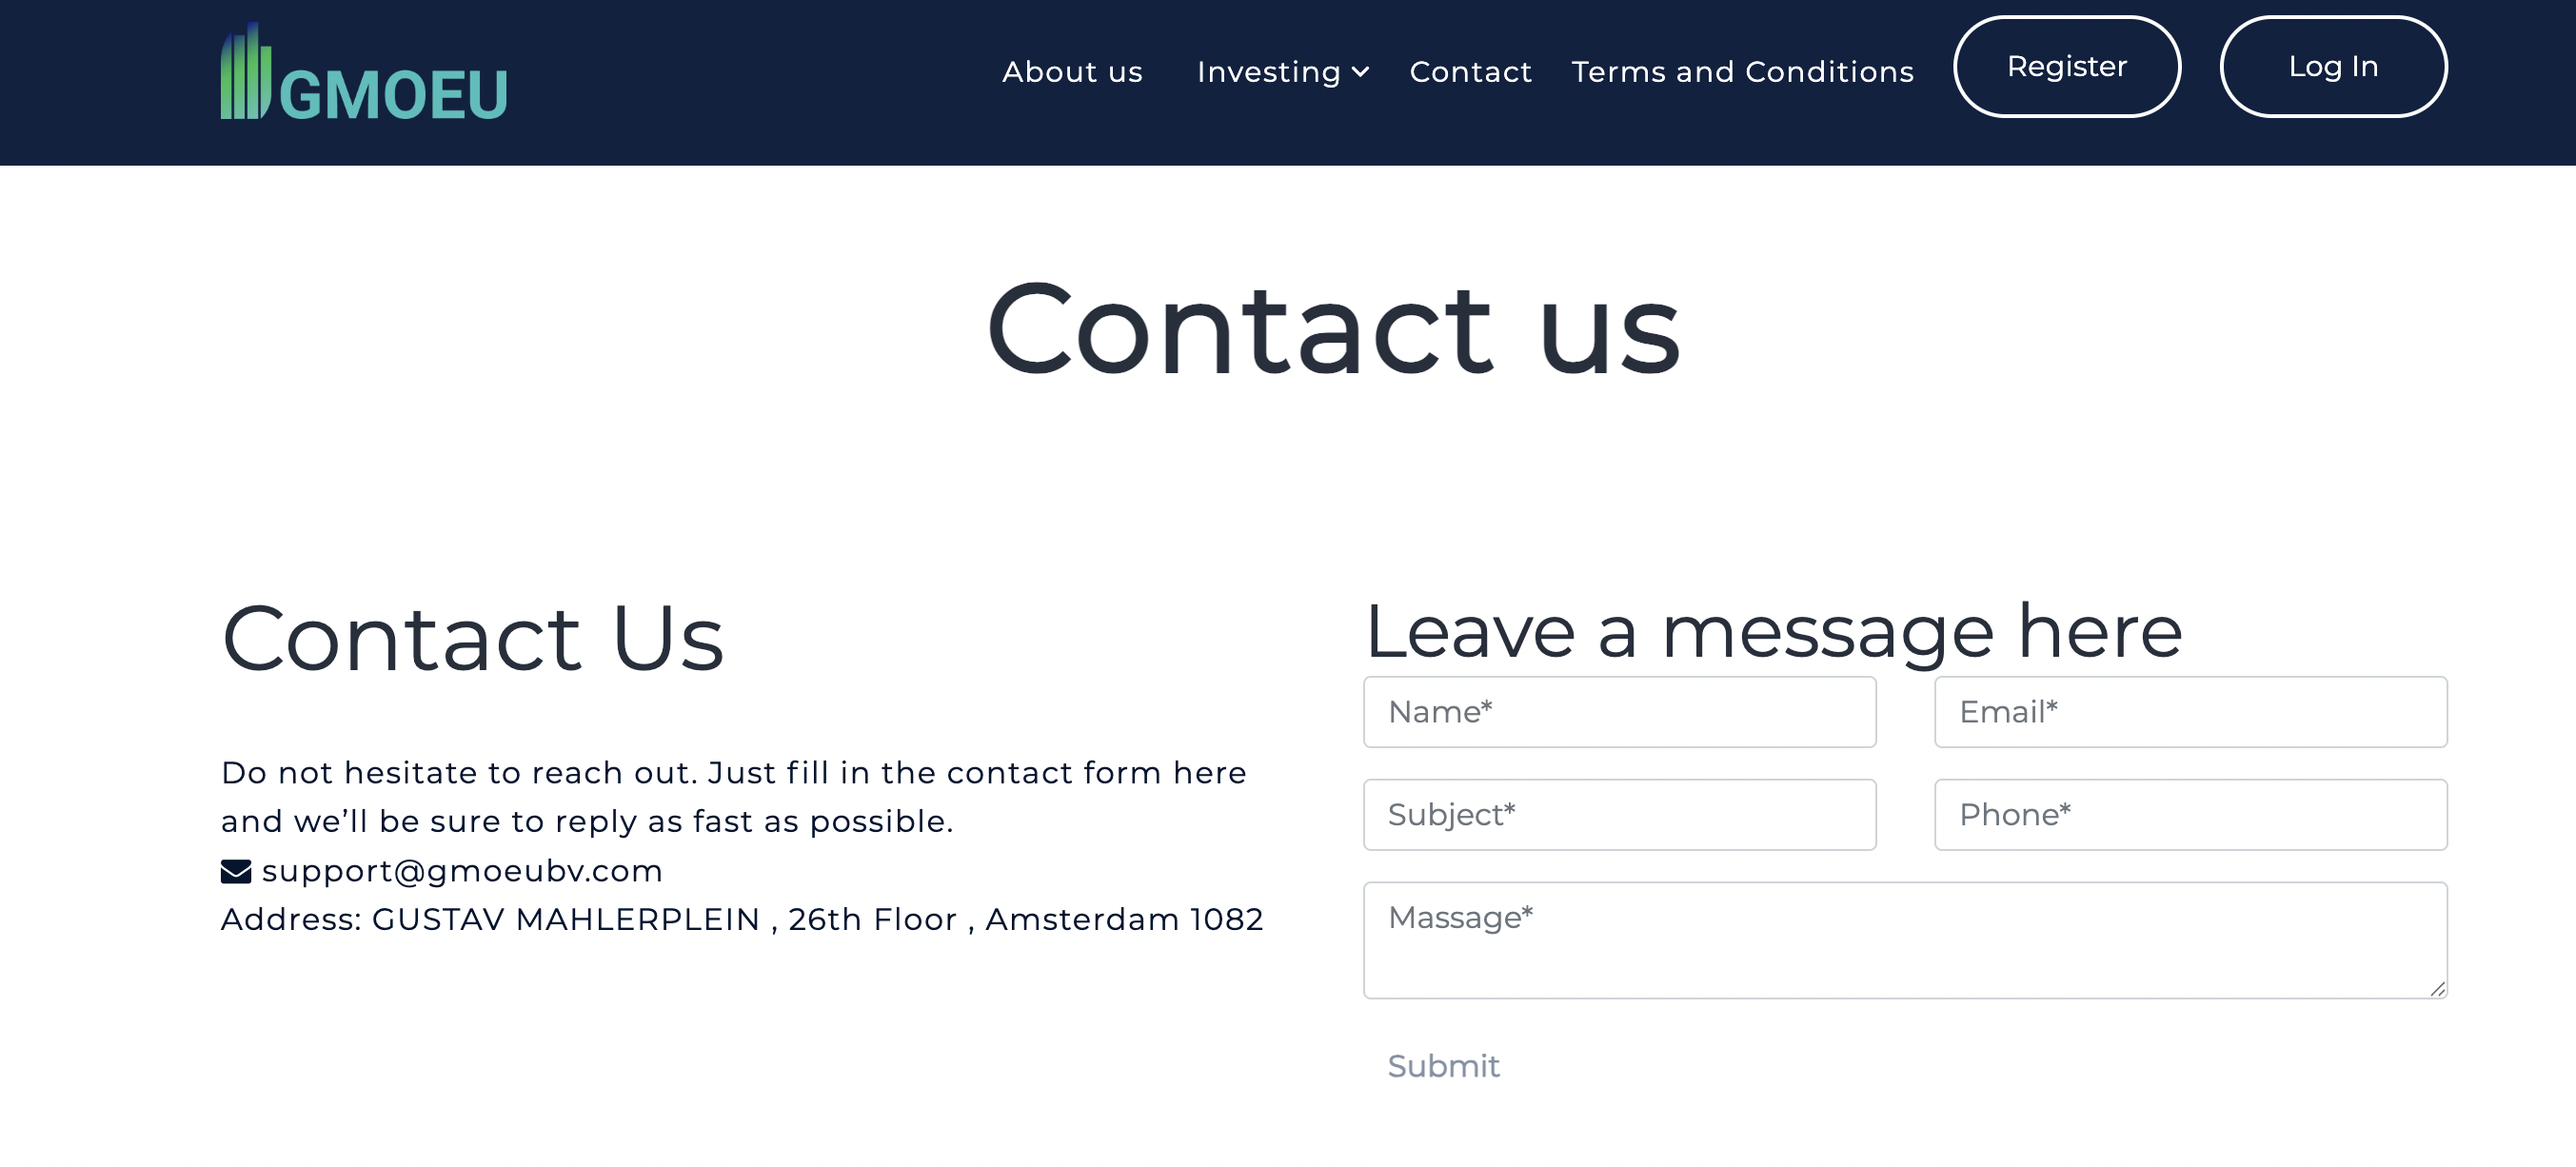2576x1167 pixels.
Task: Click the GUSTAV MAHLERPLEIN address line
Action: click(742, 919)
